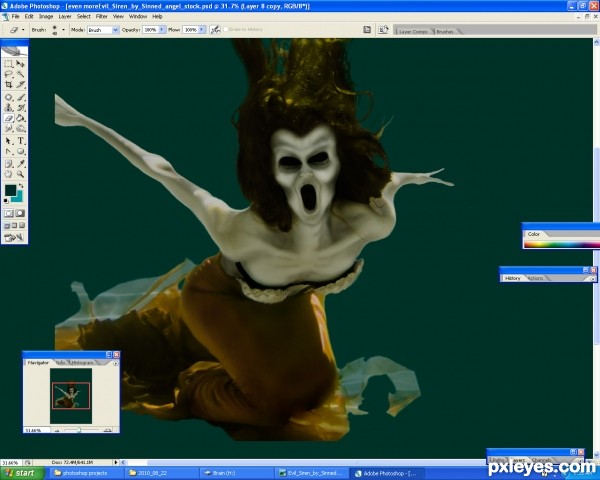Switch to Full Screen with menu bar

coord(14,225)
